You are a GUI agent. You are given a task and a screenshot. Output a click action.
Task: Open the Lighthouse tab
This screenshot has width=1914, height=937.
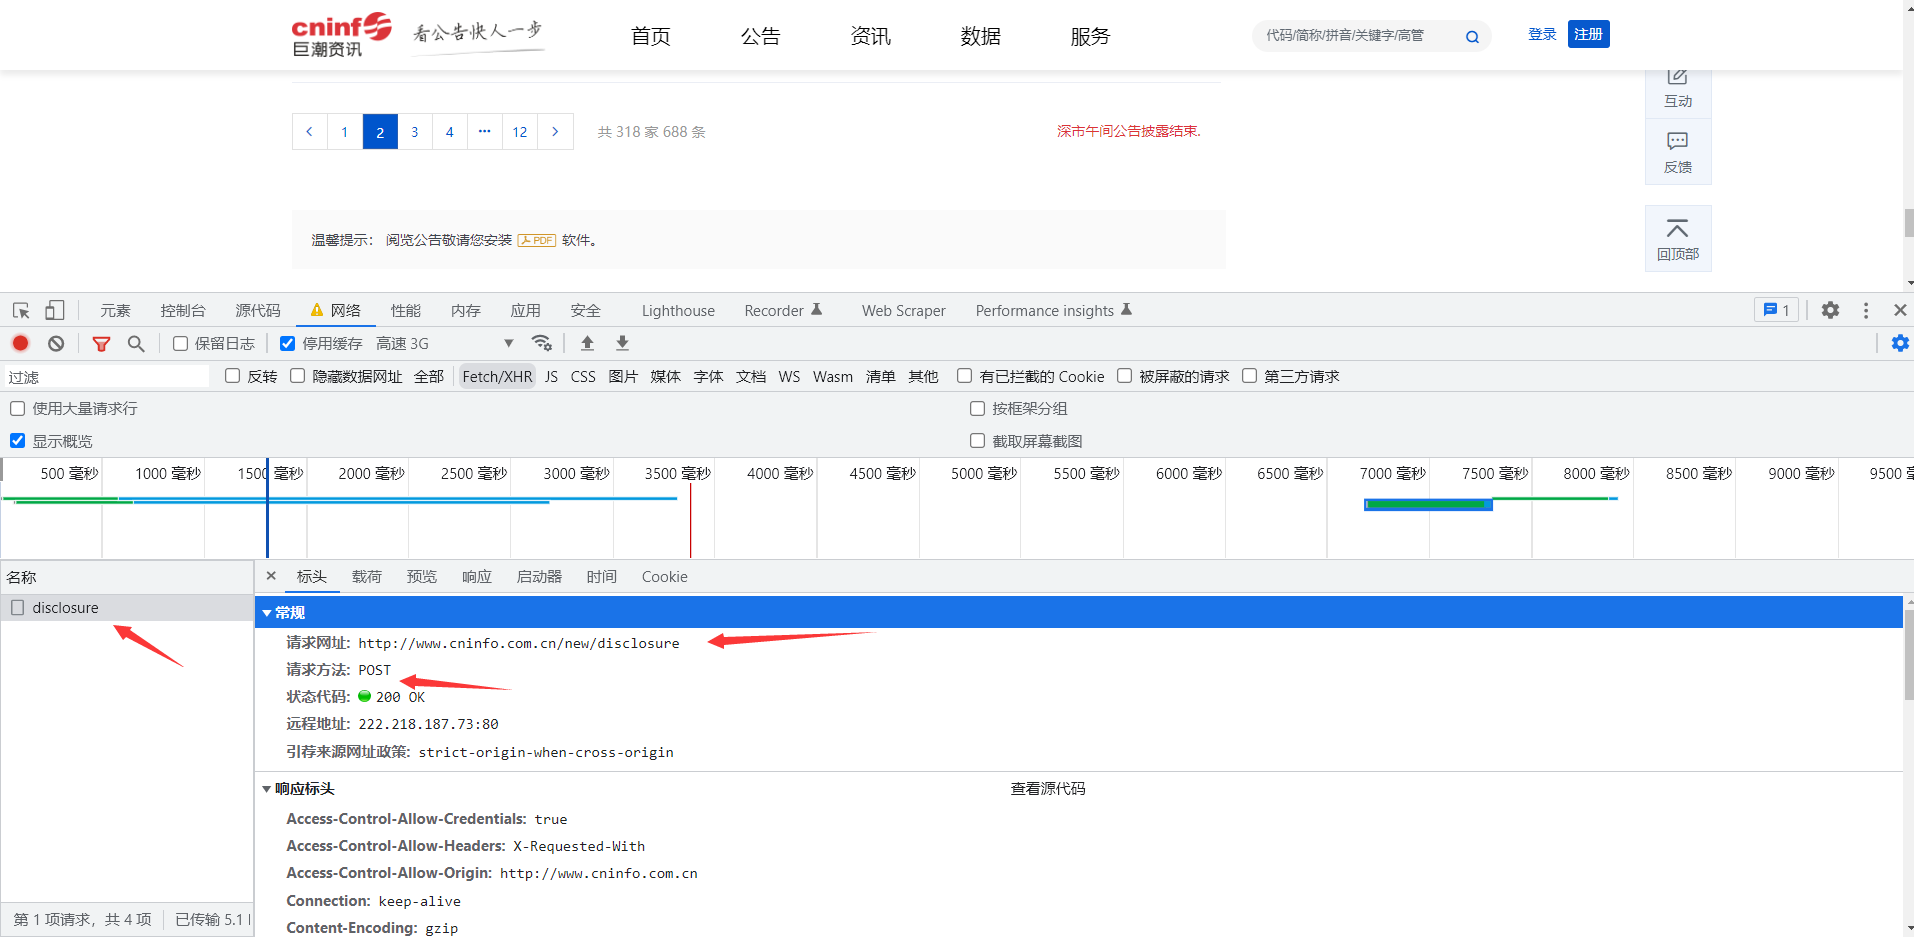click(x=678, y=310)
